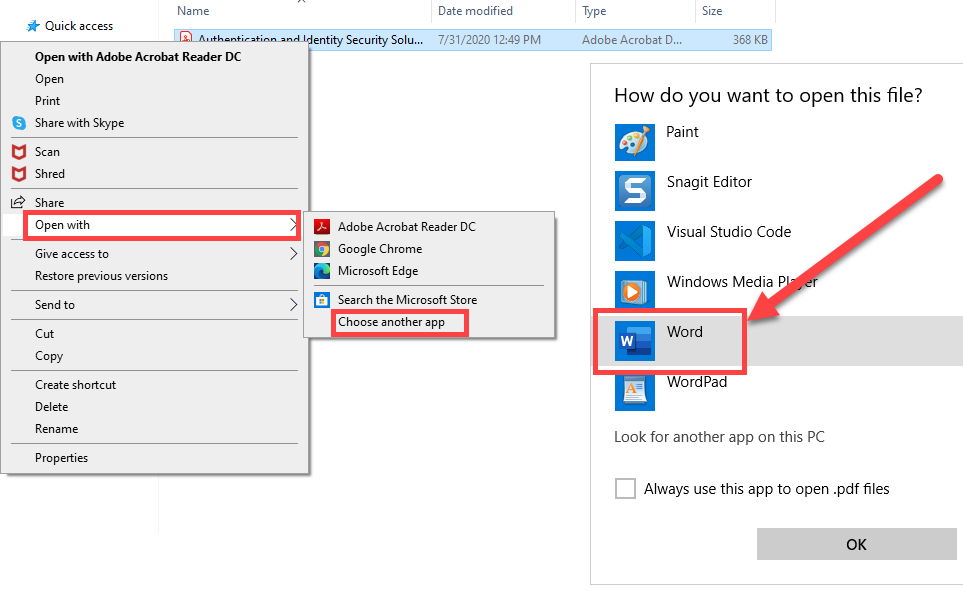Click the Microsoft Edge label in submenu
The height and width of the screenshot is (591, 963).
pyautogui.click(x=378, y=271)
